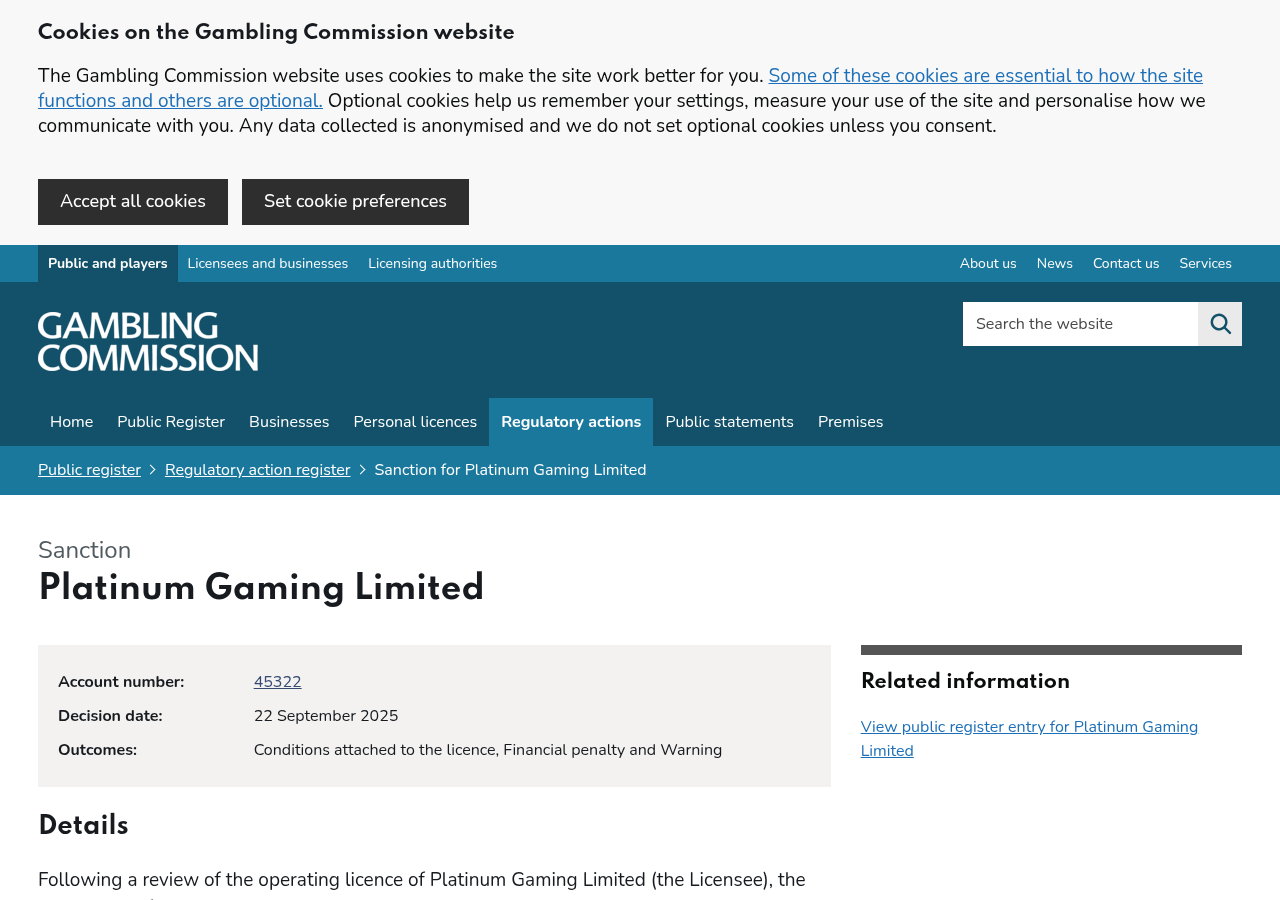
Task: Open the Premises menu item
Action: (851, 422)
